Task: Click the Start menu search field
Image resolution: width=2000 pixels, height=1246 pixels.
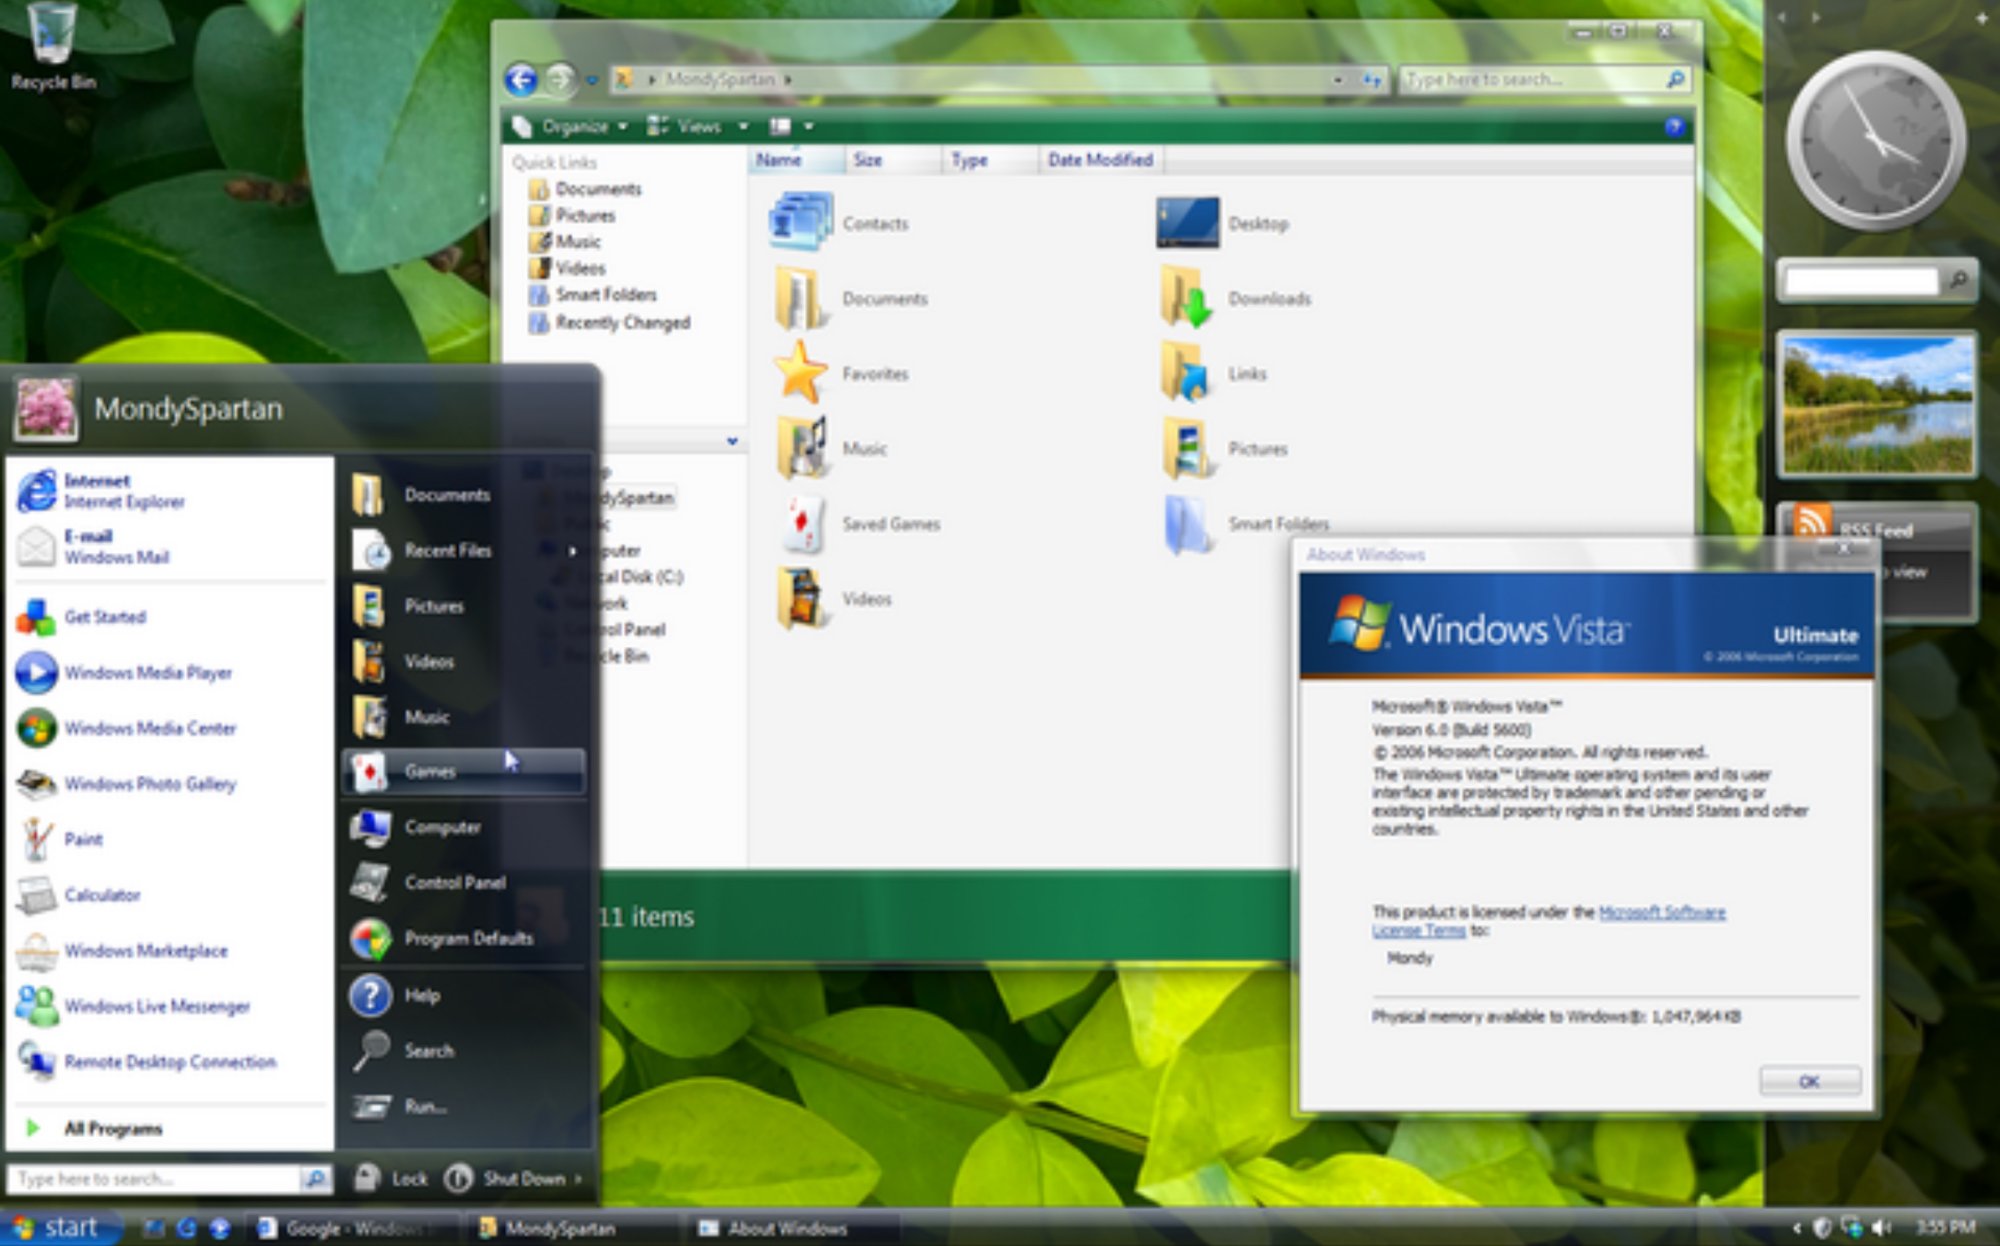Action: click(x=155, y=1179)
